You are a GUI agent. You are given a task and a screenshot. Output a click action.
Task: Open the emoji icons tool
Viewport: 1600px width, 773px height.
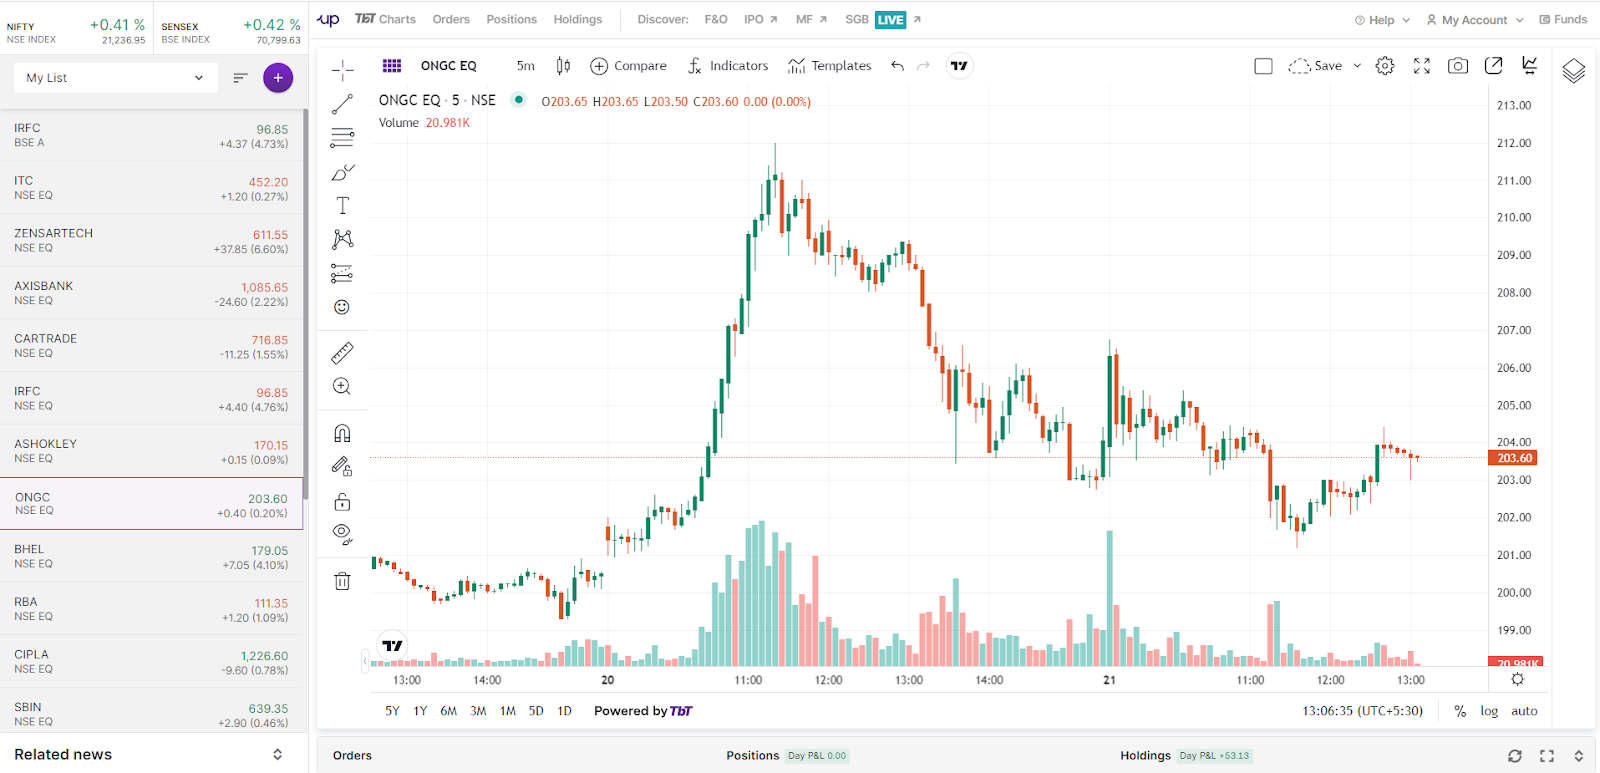pyautogui.click(x=342, y=307)
